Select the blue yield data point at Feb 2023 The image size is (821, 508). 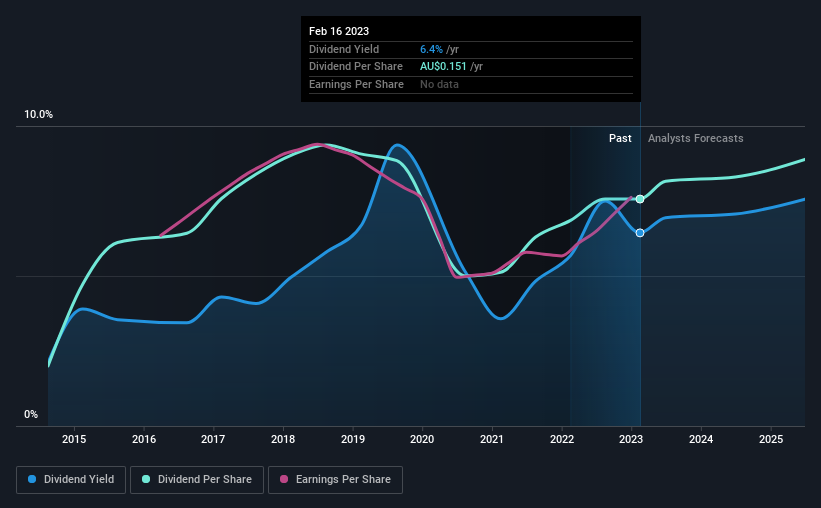pyautogui.click(x=640, y=233)
